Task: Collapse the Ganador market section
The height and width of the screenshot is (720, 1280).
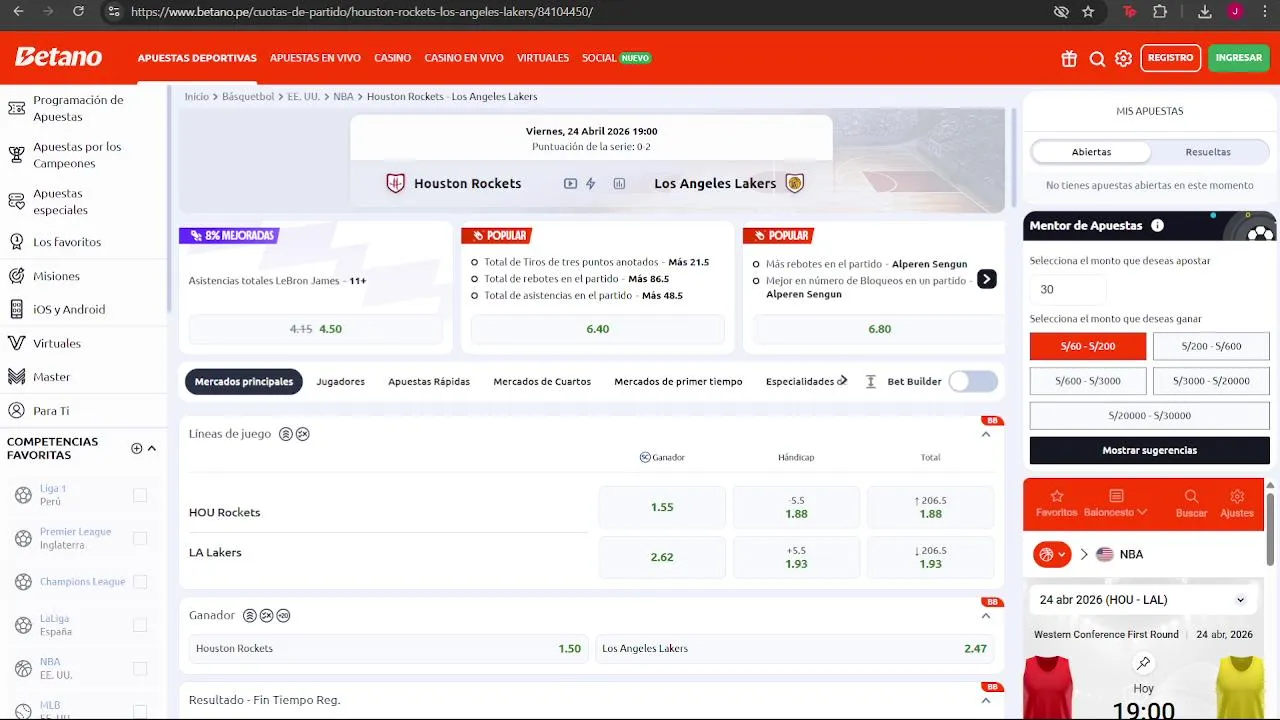Action: click(986, 616)
